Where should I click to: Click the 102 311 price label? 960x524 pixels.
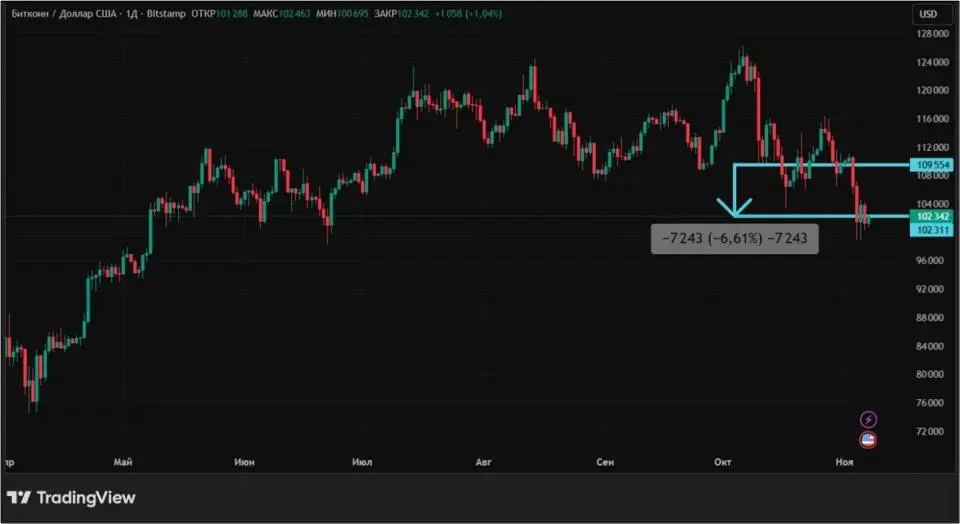[x=931, y=230]
